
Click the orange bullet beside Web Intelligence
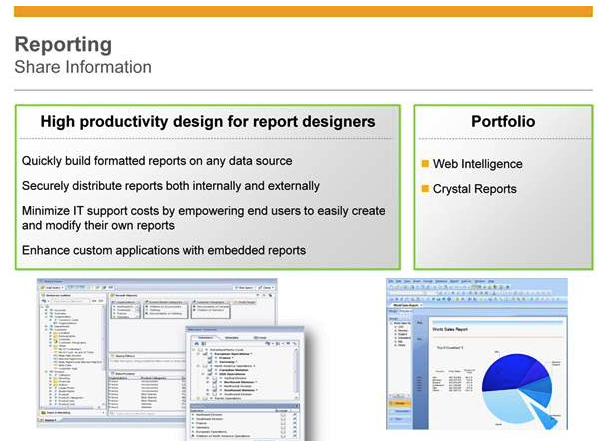click(425, 164)
